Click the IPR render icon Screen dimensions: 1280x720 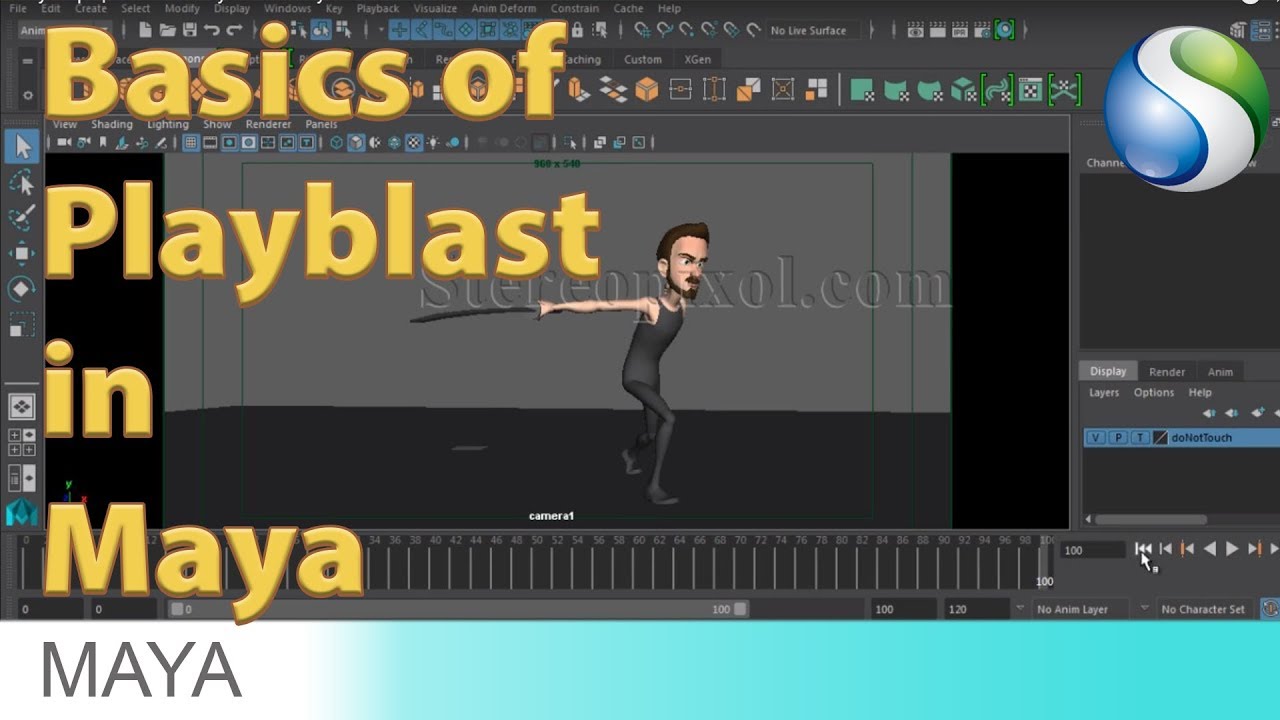coord(958,30)
